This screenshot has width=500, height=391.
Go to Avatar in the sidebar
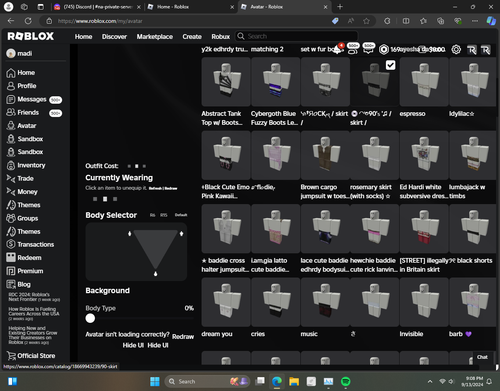coord(21,126)
